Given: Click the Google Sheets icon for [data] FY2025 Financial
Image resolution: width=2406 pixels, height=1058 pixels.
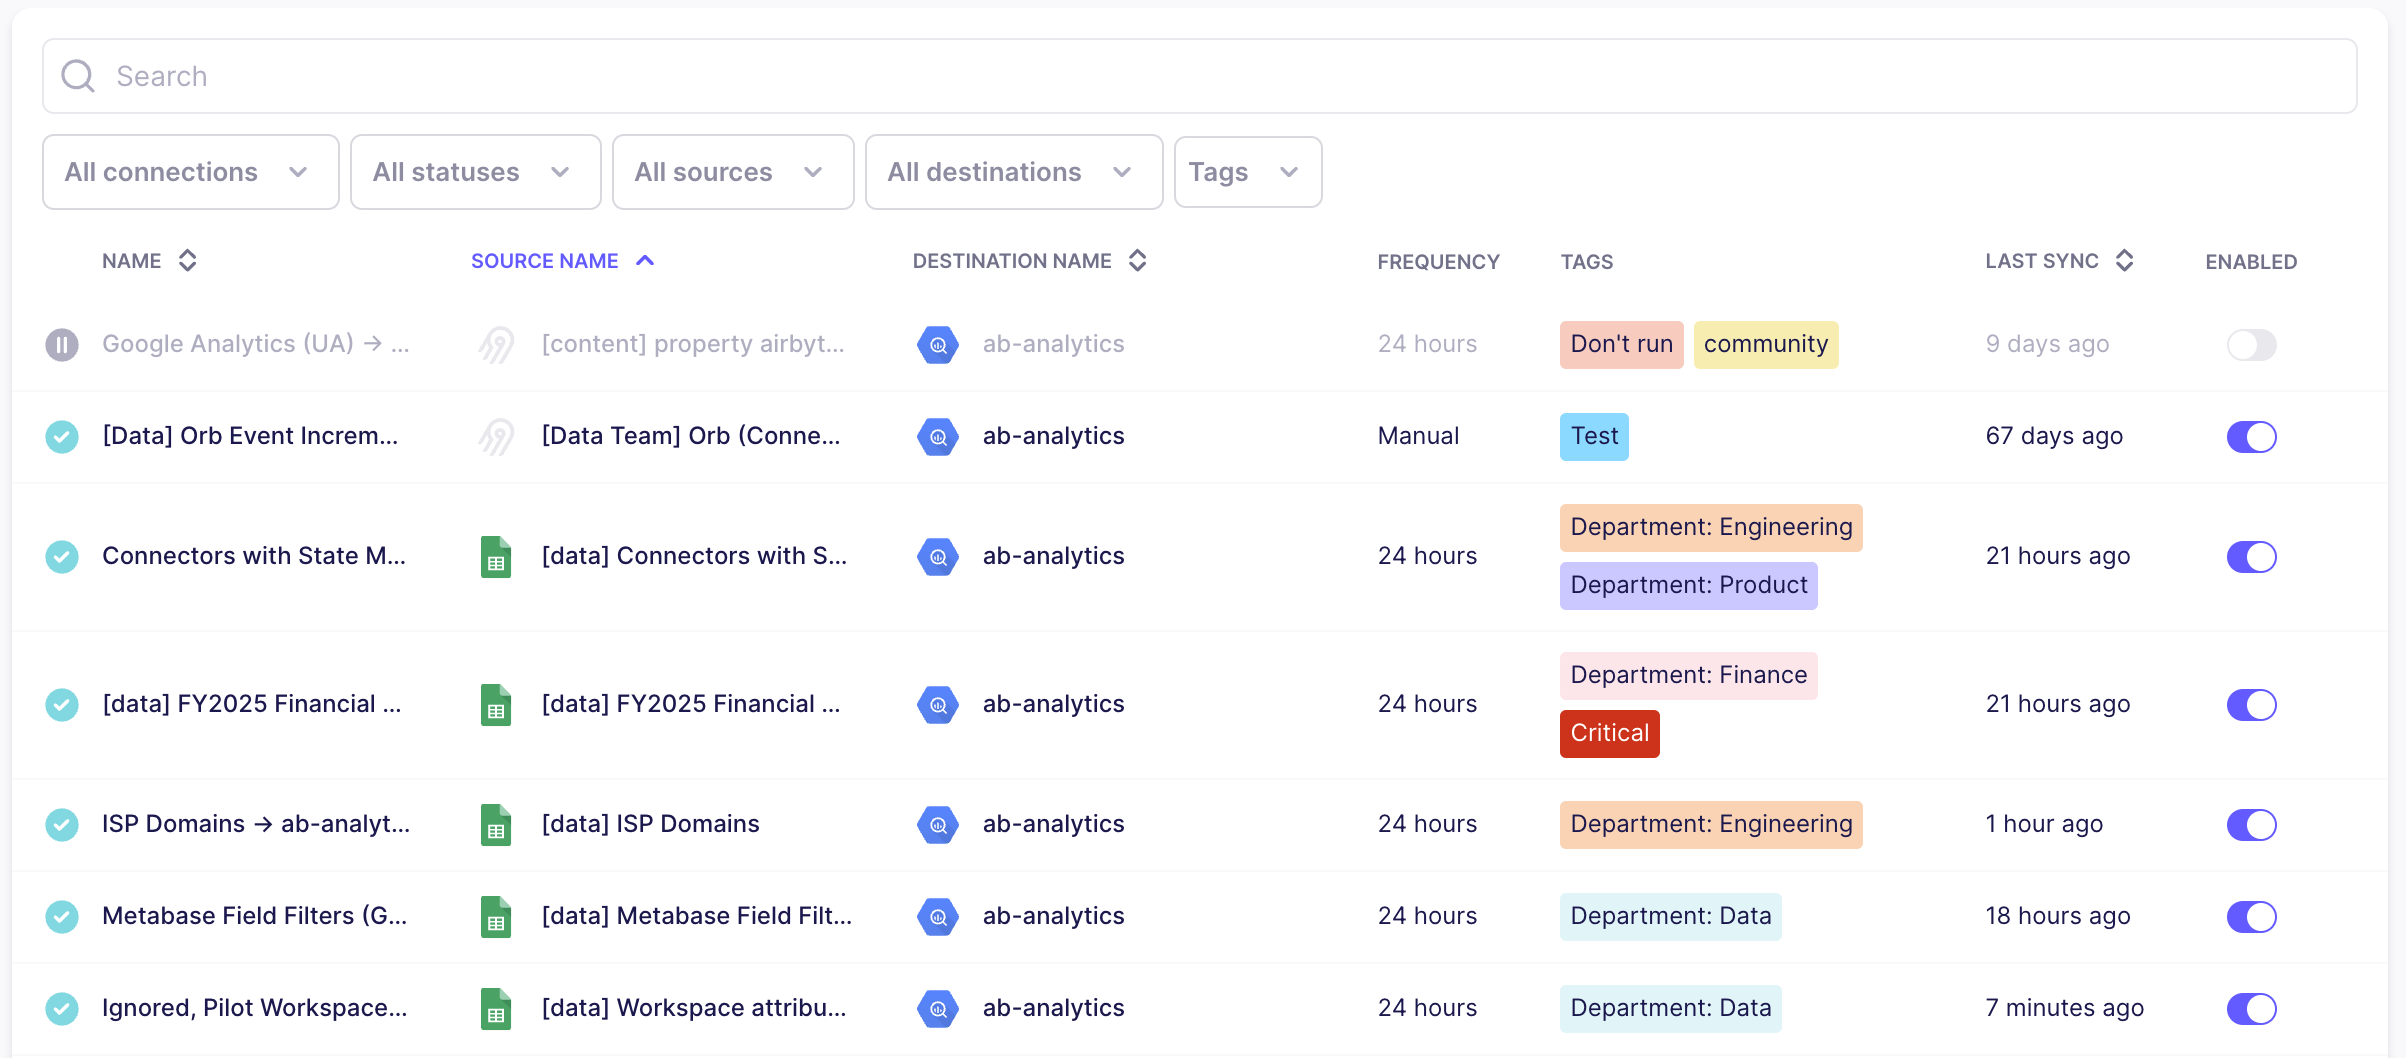Looking at the screenshot, I should [x=495, y=704].
